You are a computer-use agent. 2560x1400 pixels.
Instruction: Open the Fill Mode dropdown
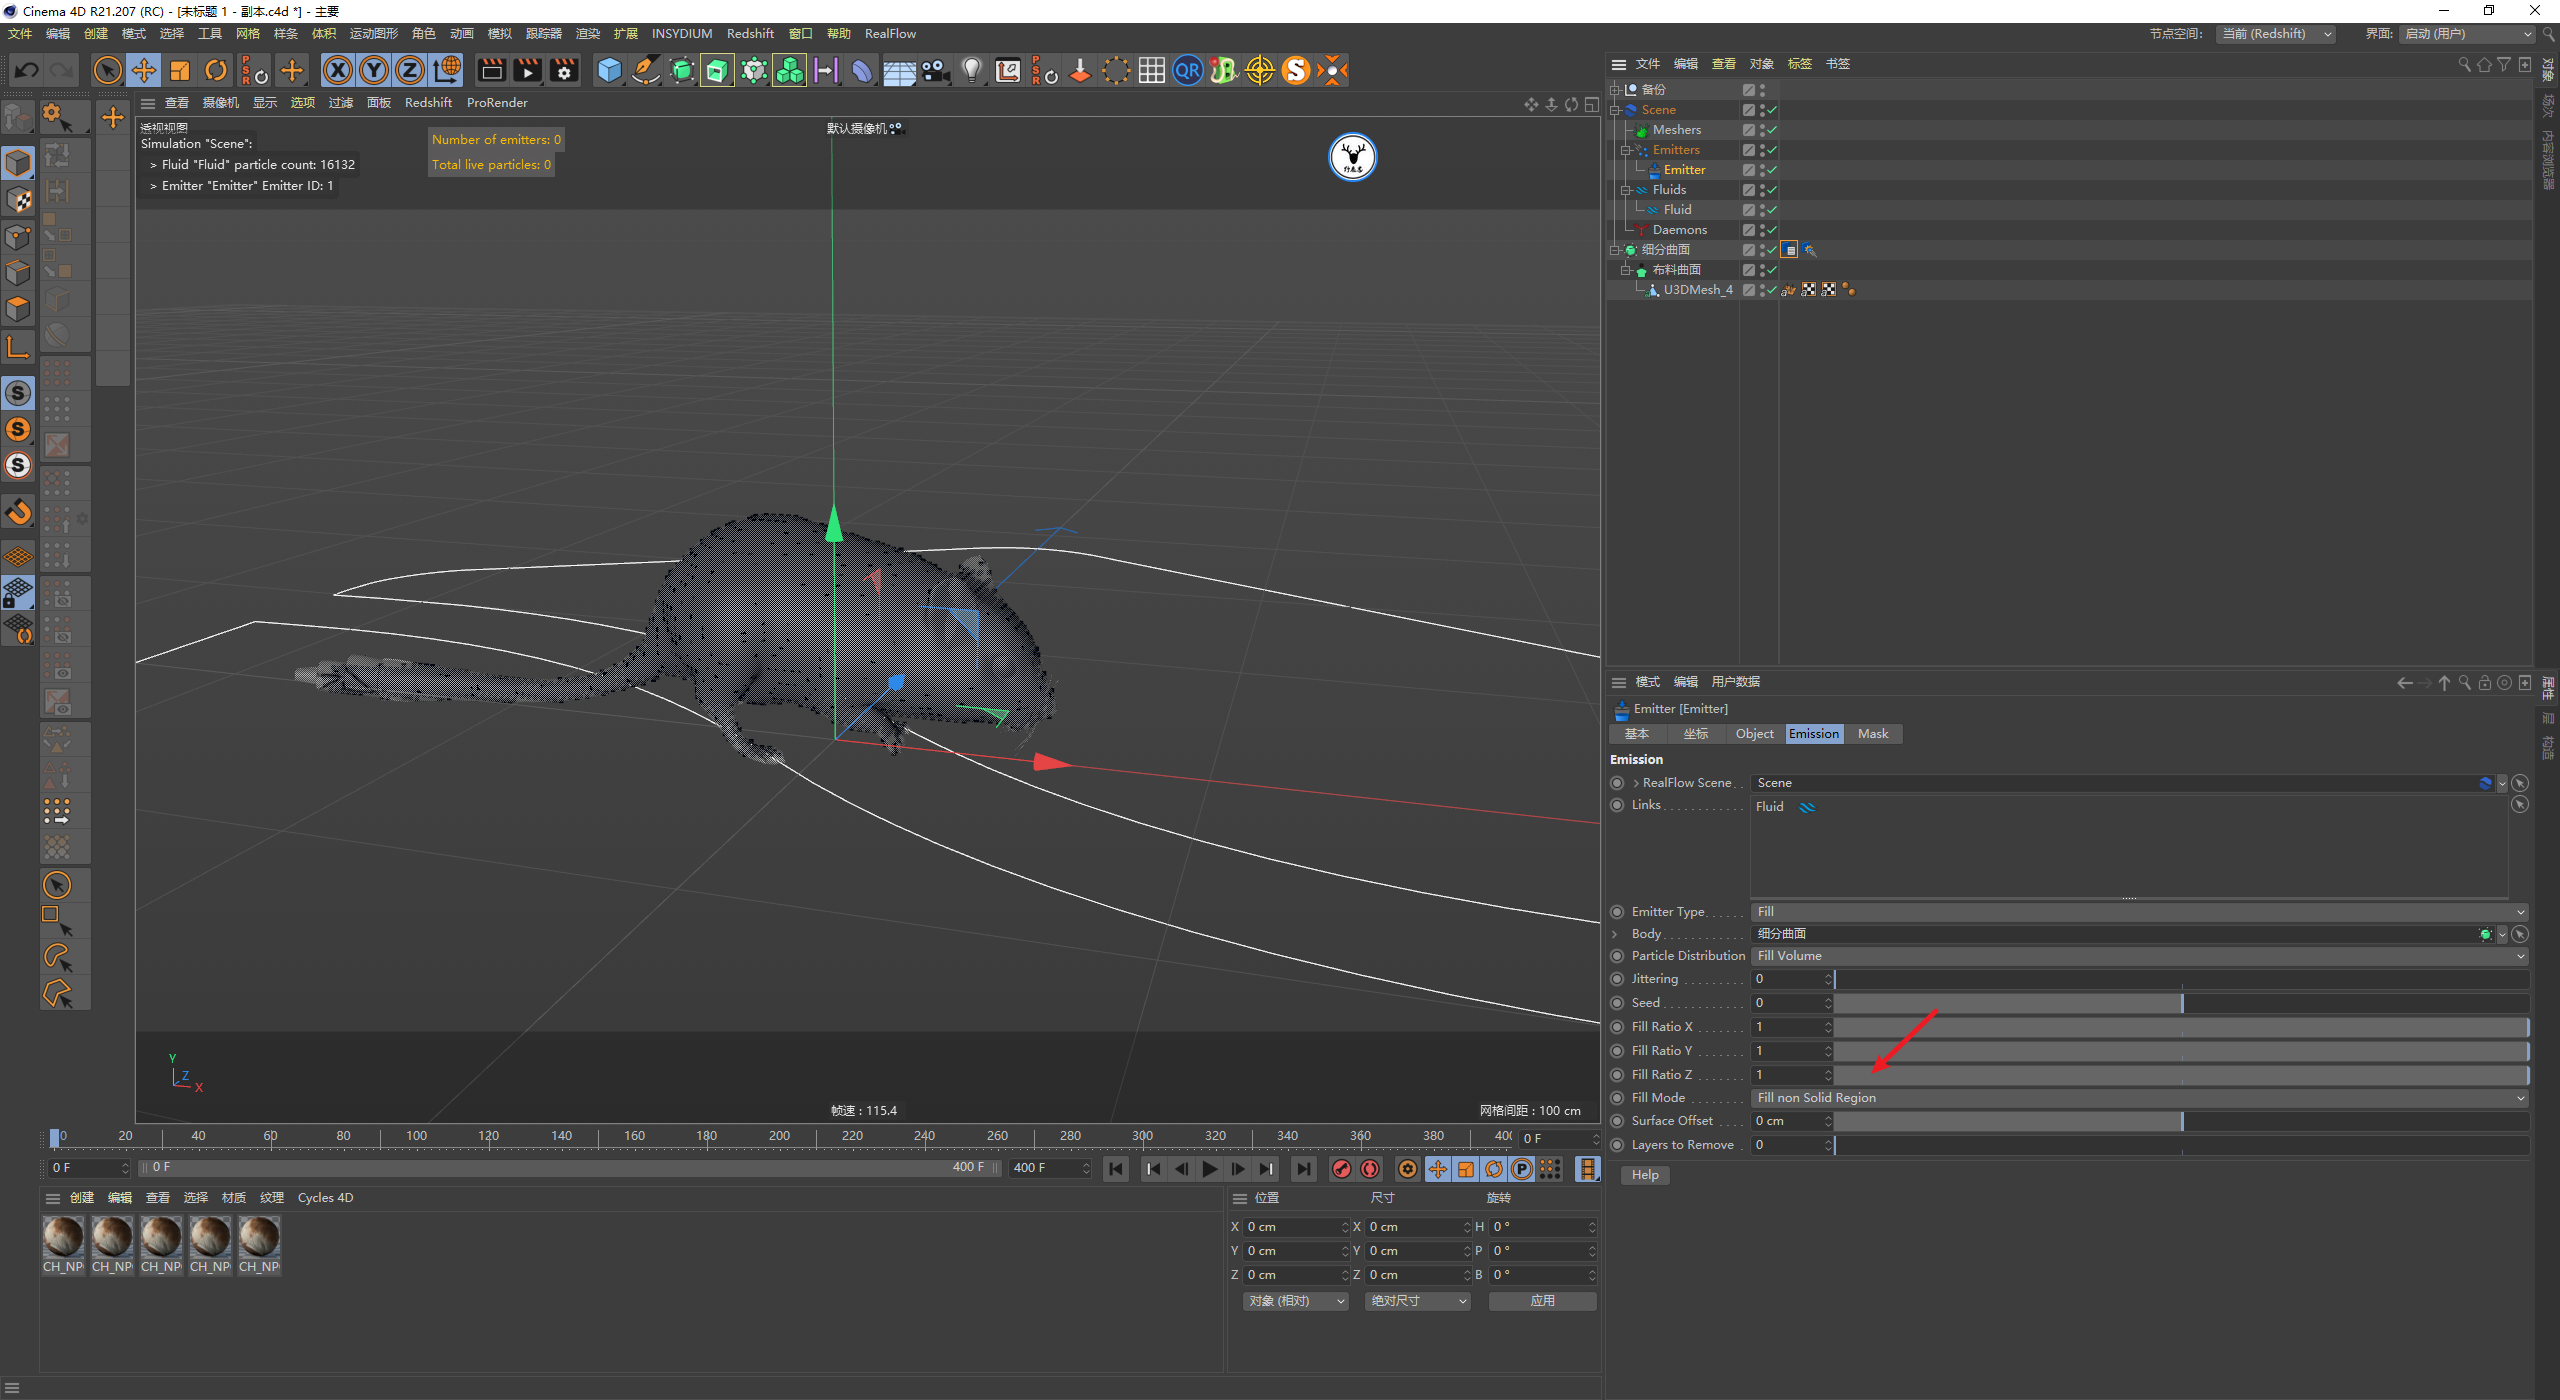pos(2140,1098)
